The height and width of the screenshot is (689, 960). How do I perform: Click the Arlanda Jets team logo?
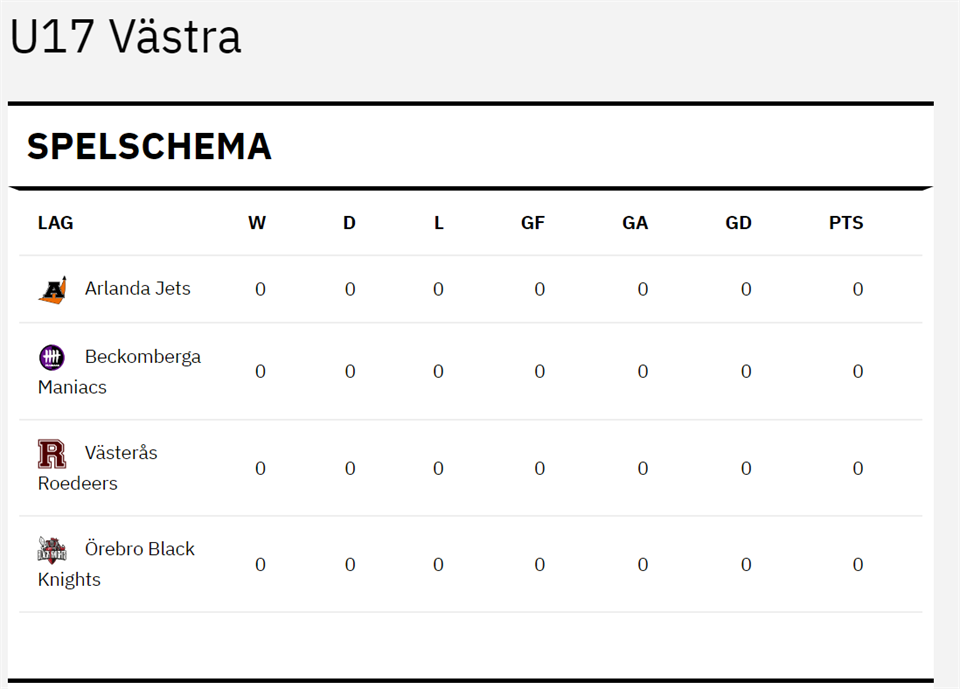pyautogui.click(x=52, y=290)
